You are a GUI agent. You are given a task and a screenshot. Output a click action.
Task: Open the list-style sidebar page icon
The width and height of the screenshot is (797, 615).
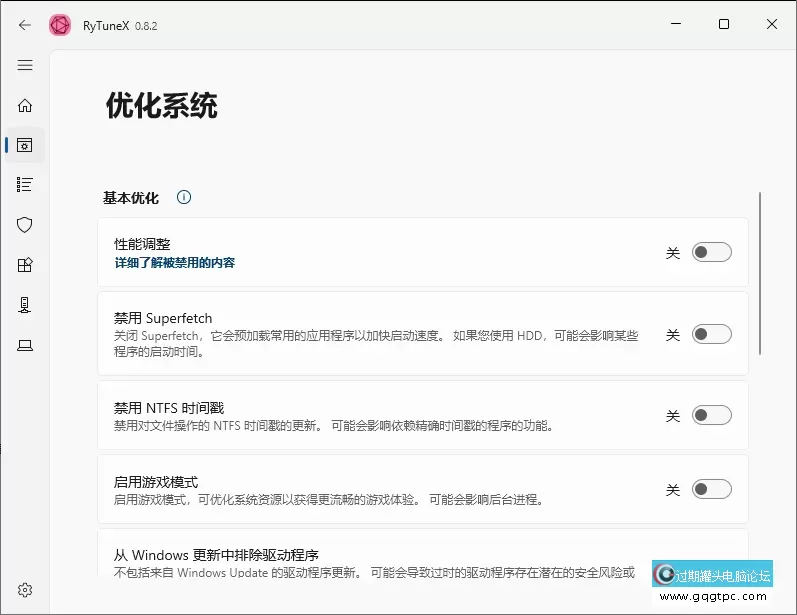point(25,185)
